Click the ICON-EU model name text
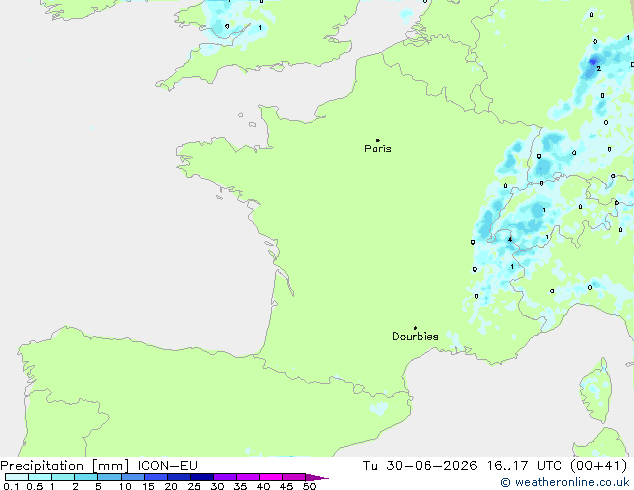The height and width of the screenshot is (490, 634). 167,466
